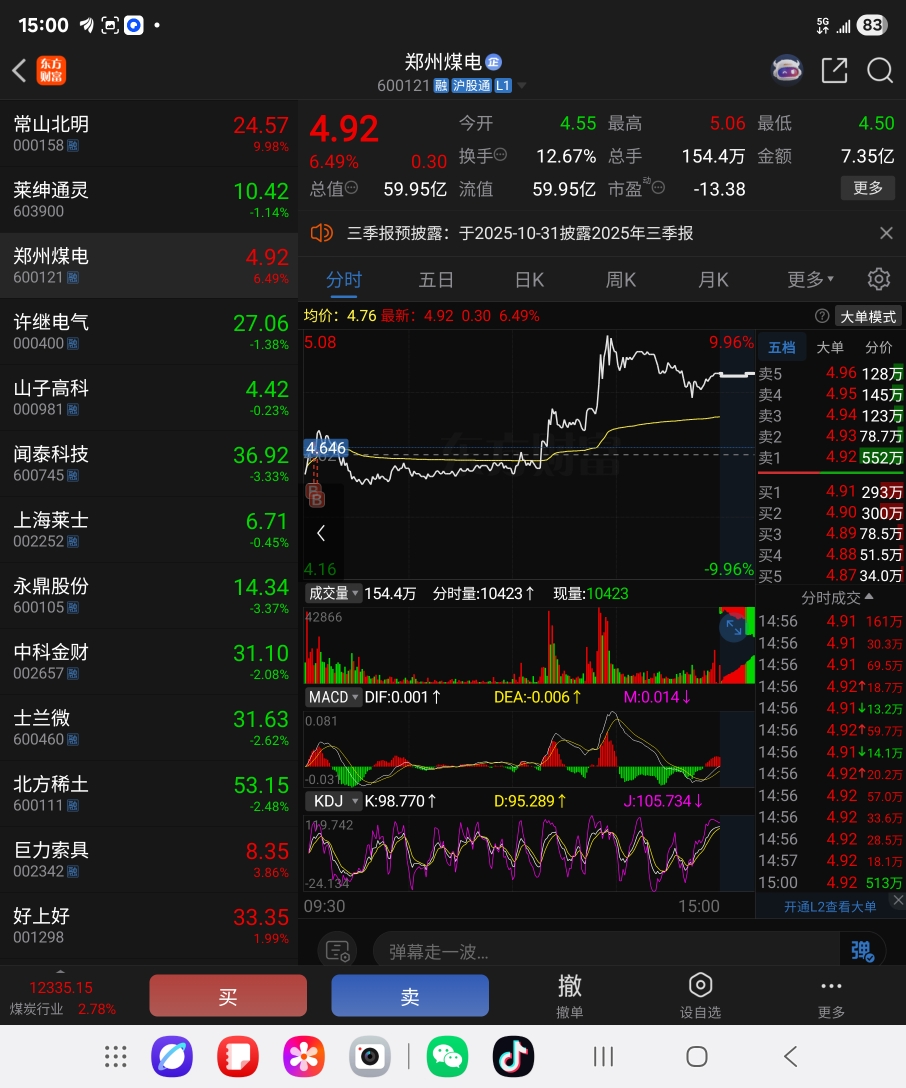Image resolution: width=906 pixels, height=1088 pixels.
Task: Switch to the 日K tab
Action: pos(529,280)
